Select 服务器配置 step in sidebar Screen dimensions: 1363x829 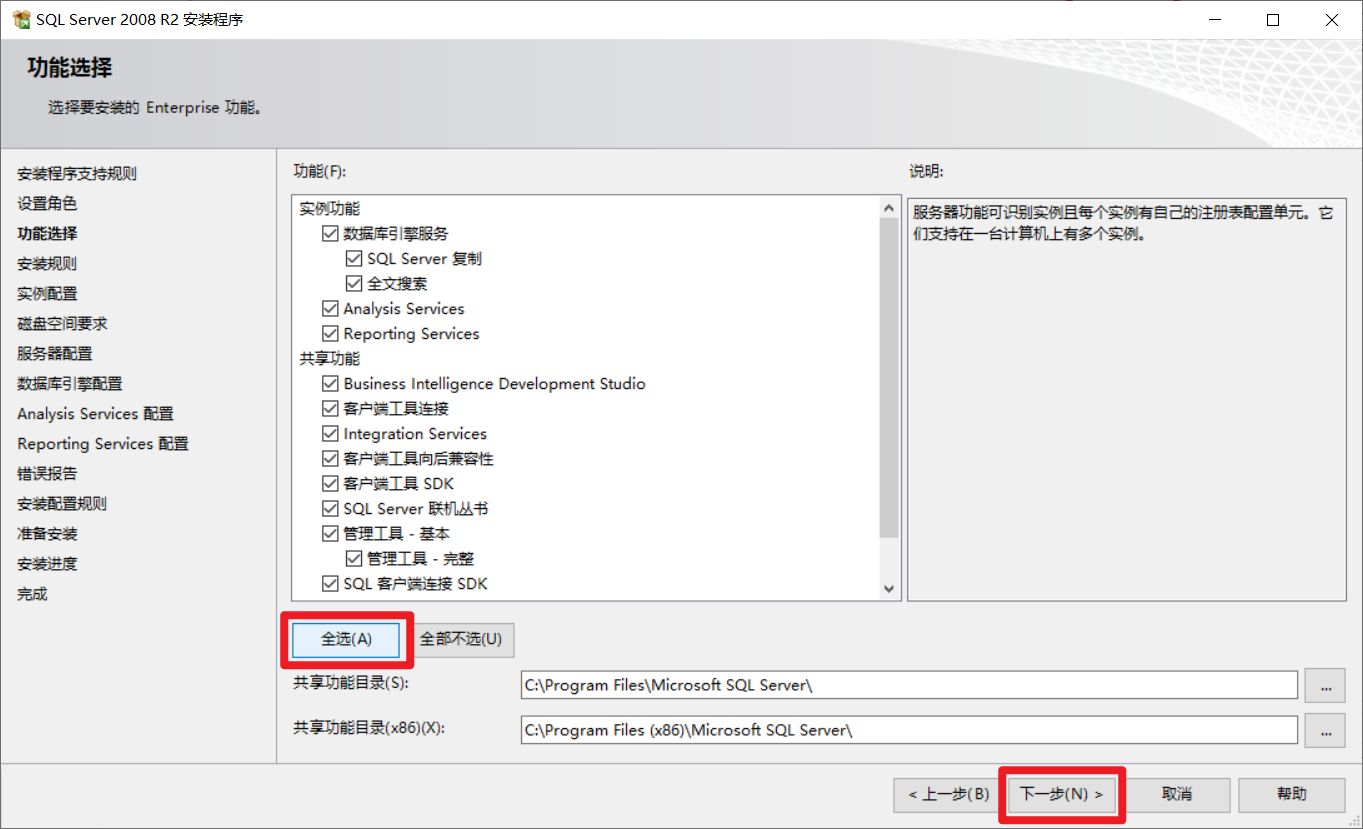point(55,354)
